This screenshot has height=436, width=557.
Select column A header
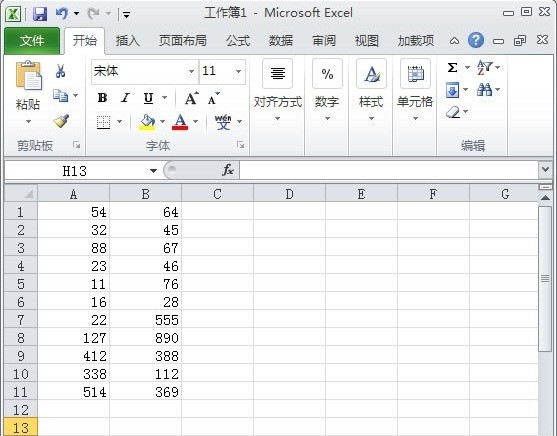pos(74,194)
